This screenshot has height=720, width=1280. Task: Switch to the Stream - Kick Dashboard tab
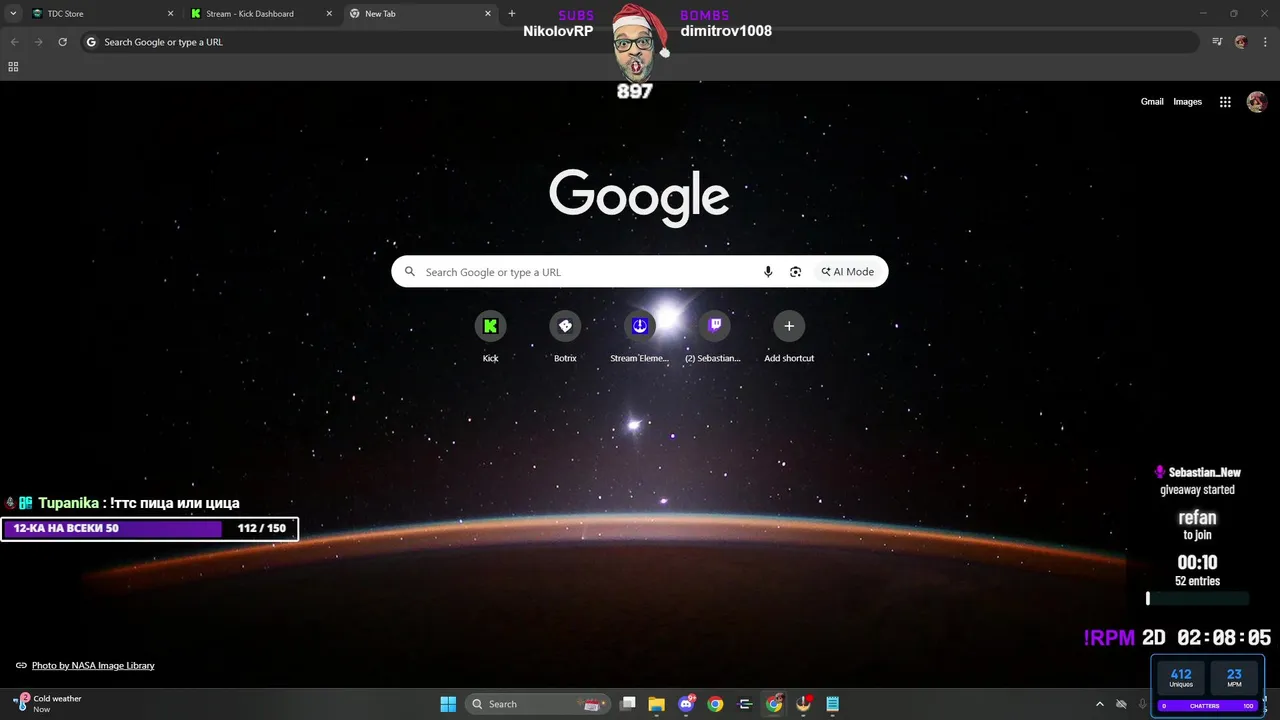tap(260, 14)
